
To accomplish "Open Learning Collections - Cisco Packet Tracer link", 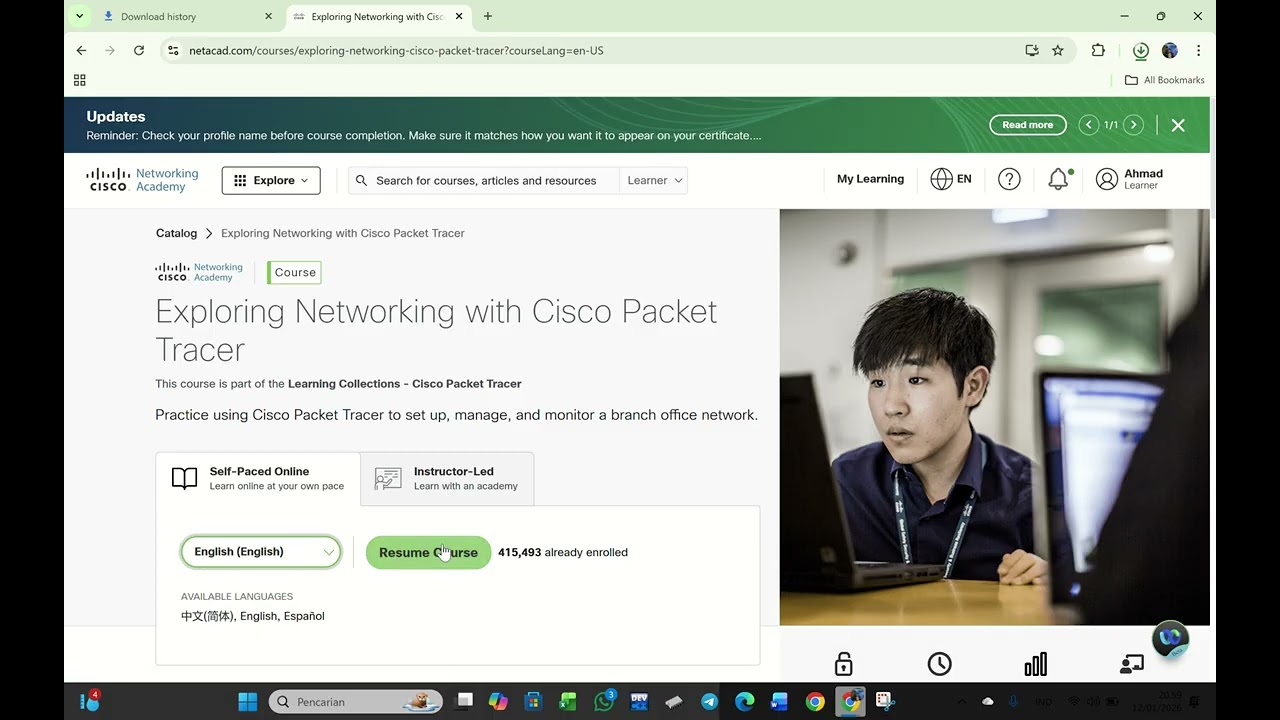I will coord(404,384).
